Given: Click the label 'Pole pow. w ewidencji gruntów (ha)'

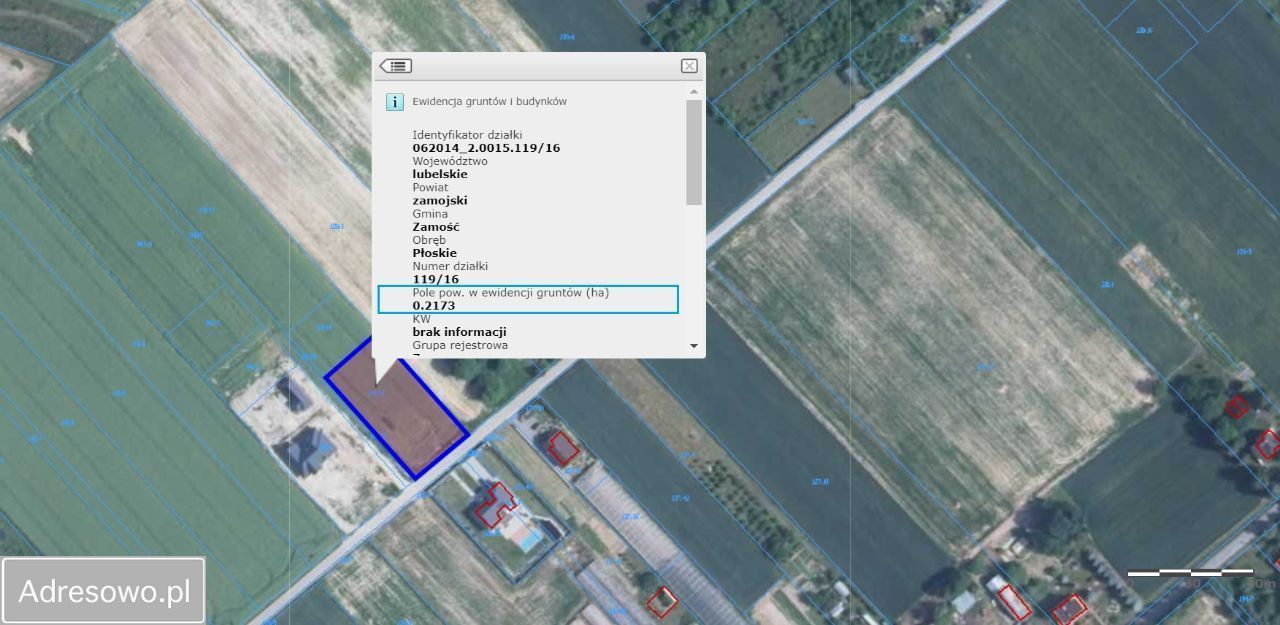Looking at the screenshot, I should pos(511,292).
